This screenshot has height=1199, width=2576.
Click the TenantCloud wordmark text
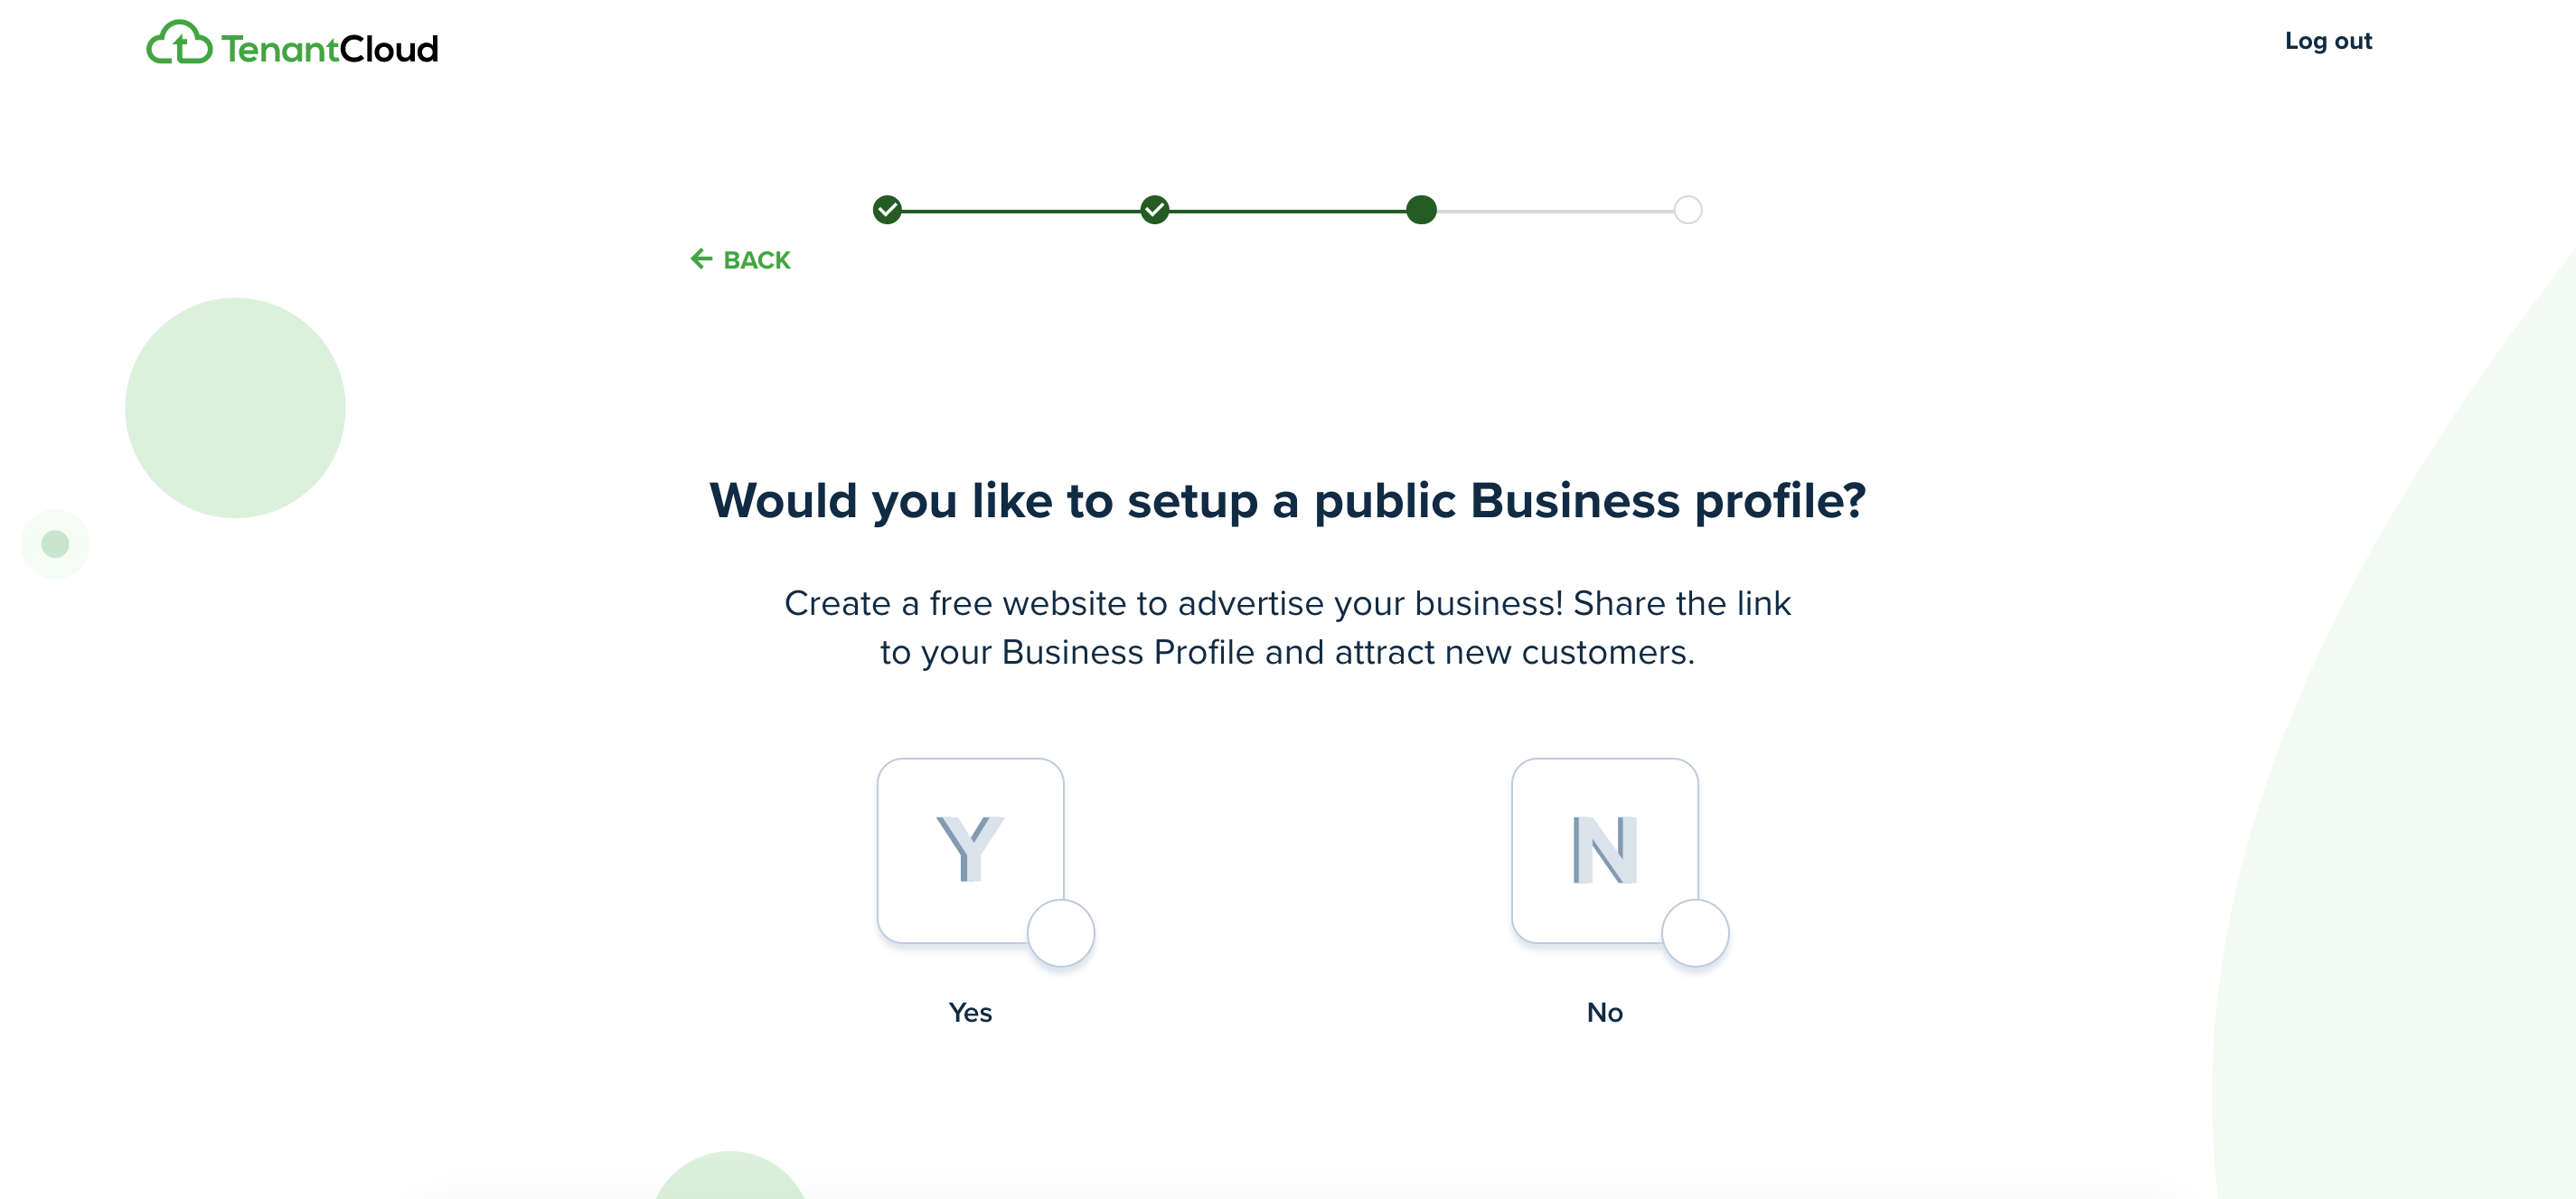coord(330,48)
